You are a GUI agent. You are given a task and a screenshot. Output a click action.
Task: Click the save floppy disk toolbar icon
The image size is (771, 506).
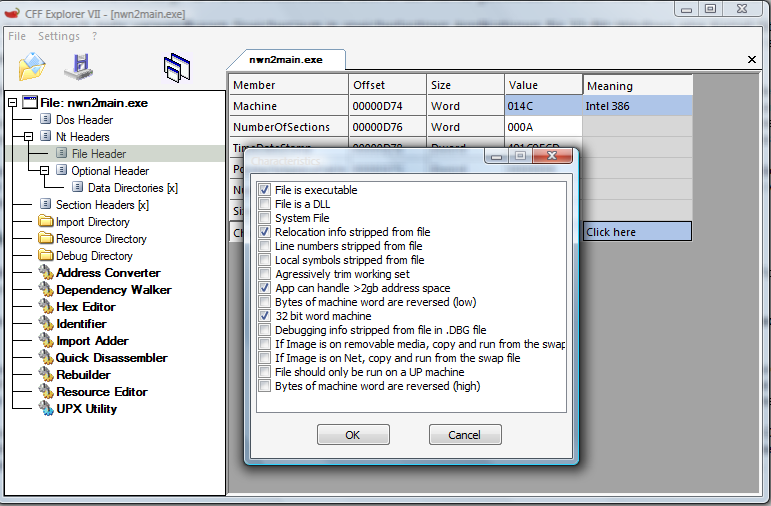click(79, 66)
